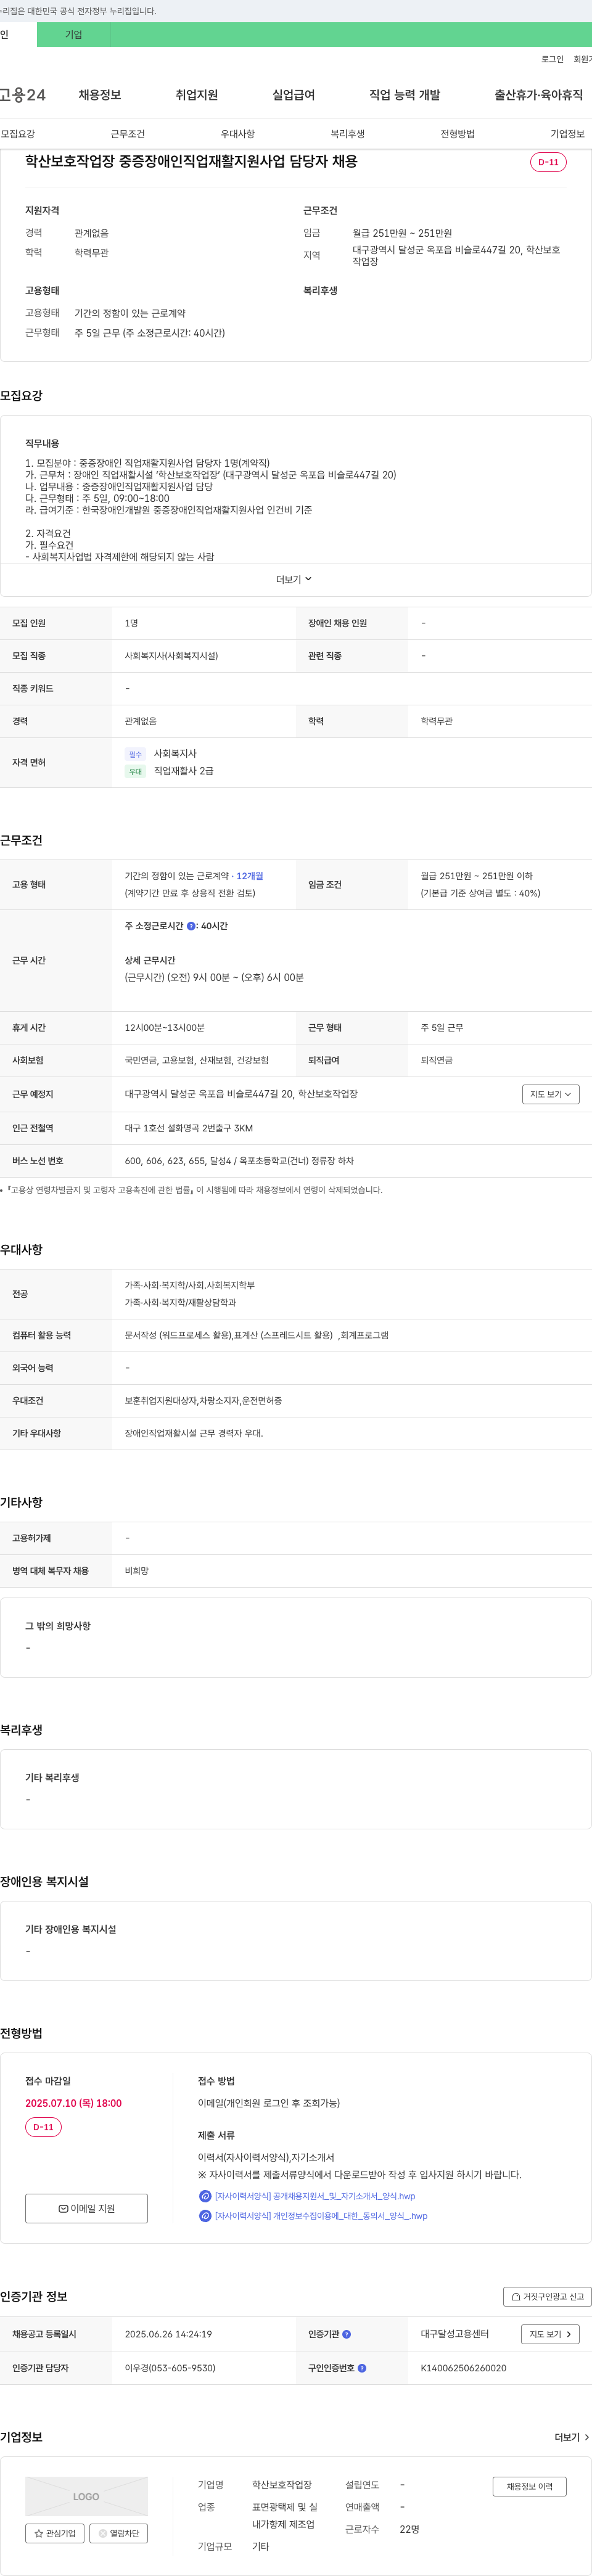Image resolution: width=592 pixels, height=2576 pixels.
Task: Click the 사회복지사(사회복지시설) job type text
Action: point(171,656)
